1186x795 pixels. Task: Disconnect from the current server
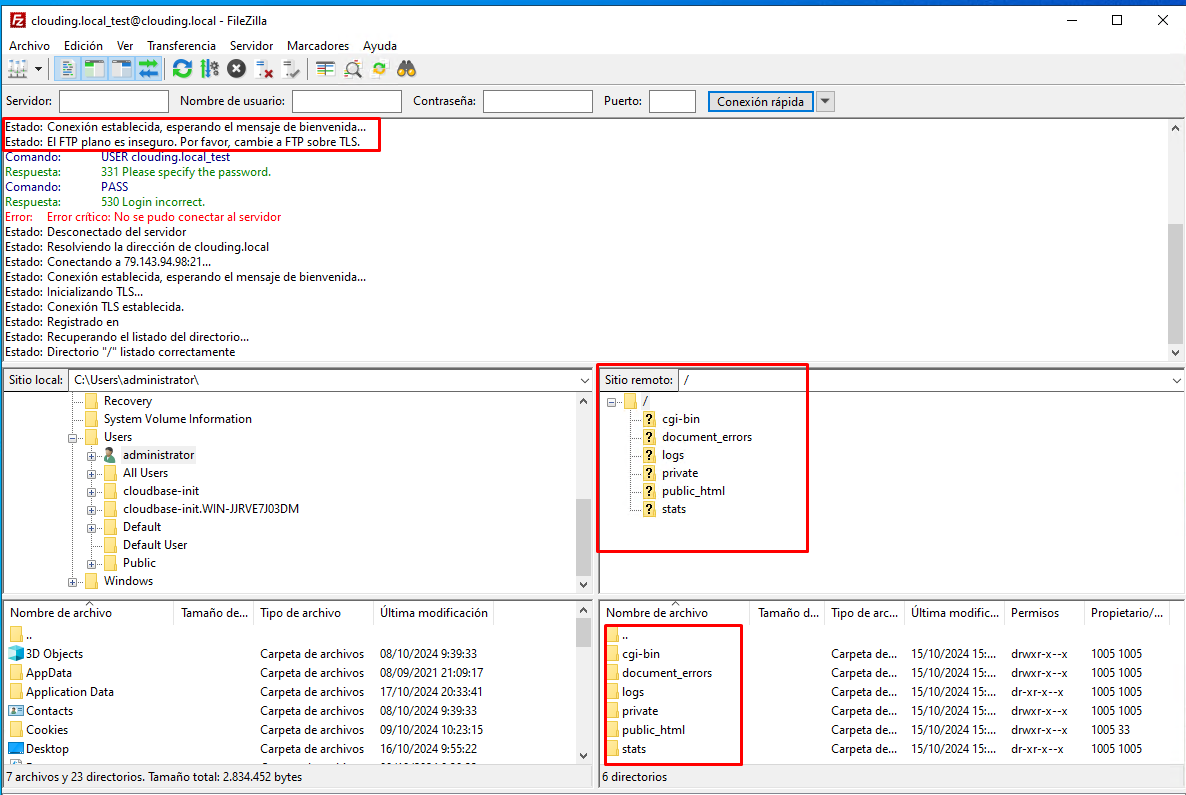[x=264, y=70]
